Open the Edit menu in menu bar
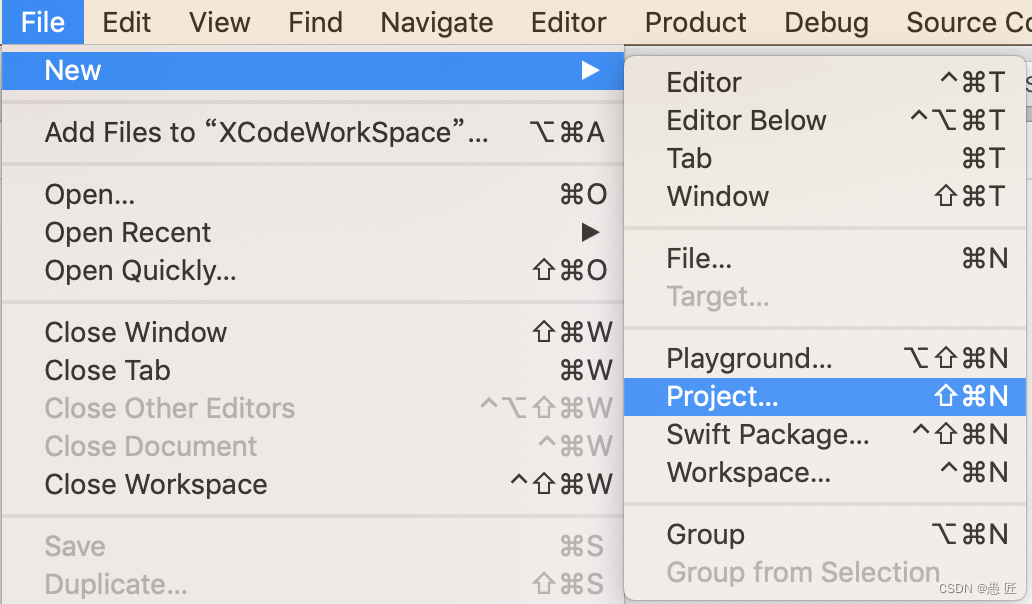The image size is (1032, 604). [x=127, y=22]
